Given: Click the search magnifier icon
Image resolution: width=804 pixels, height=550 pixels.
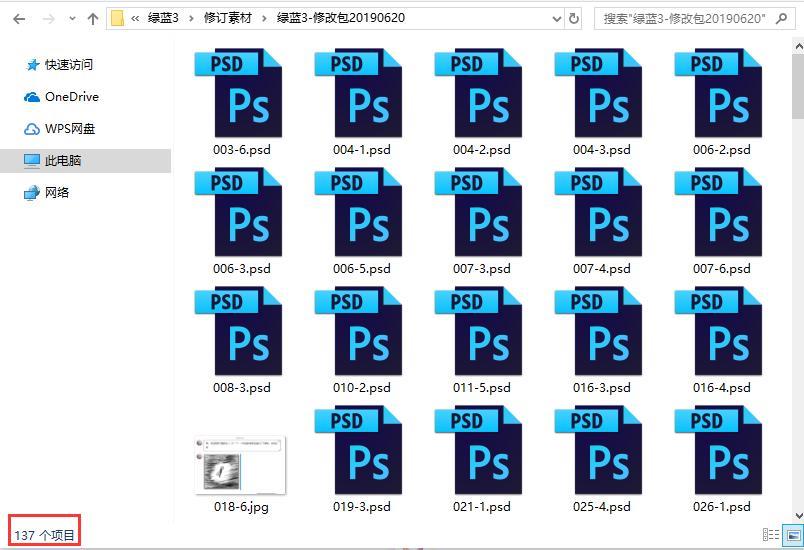Looking at the screenshot, I should [781, 19].
